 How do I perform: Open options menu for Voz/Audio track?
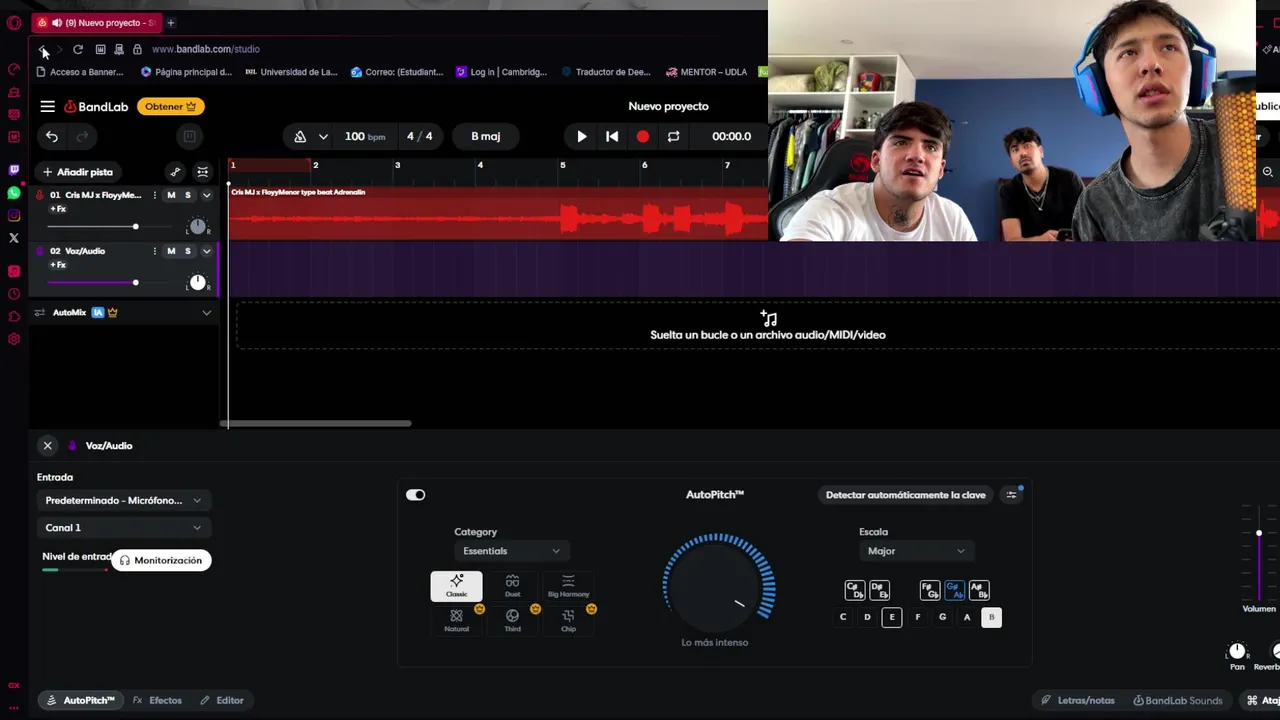[x=154, y=251]
